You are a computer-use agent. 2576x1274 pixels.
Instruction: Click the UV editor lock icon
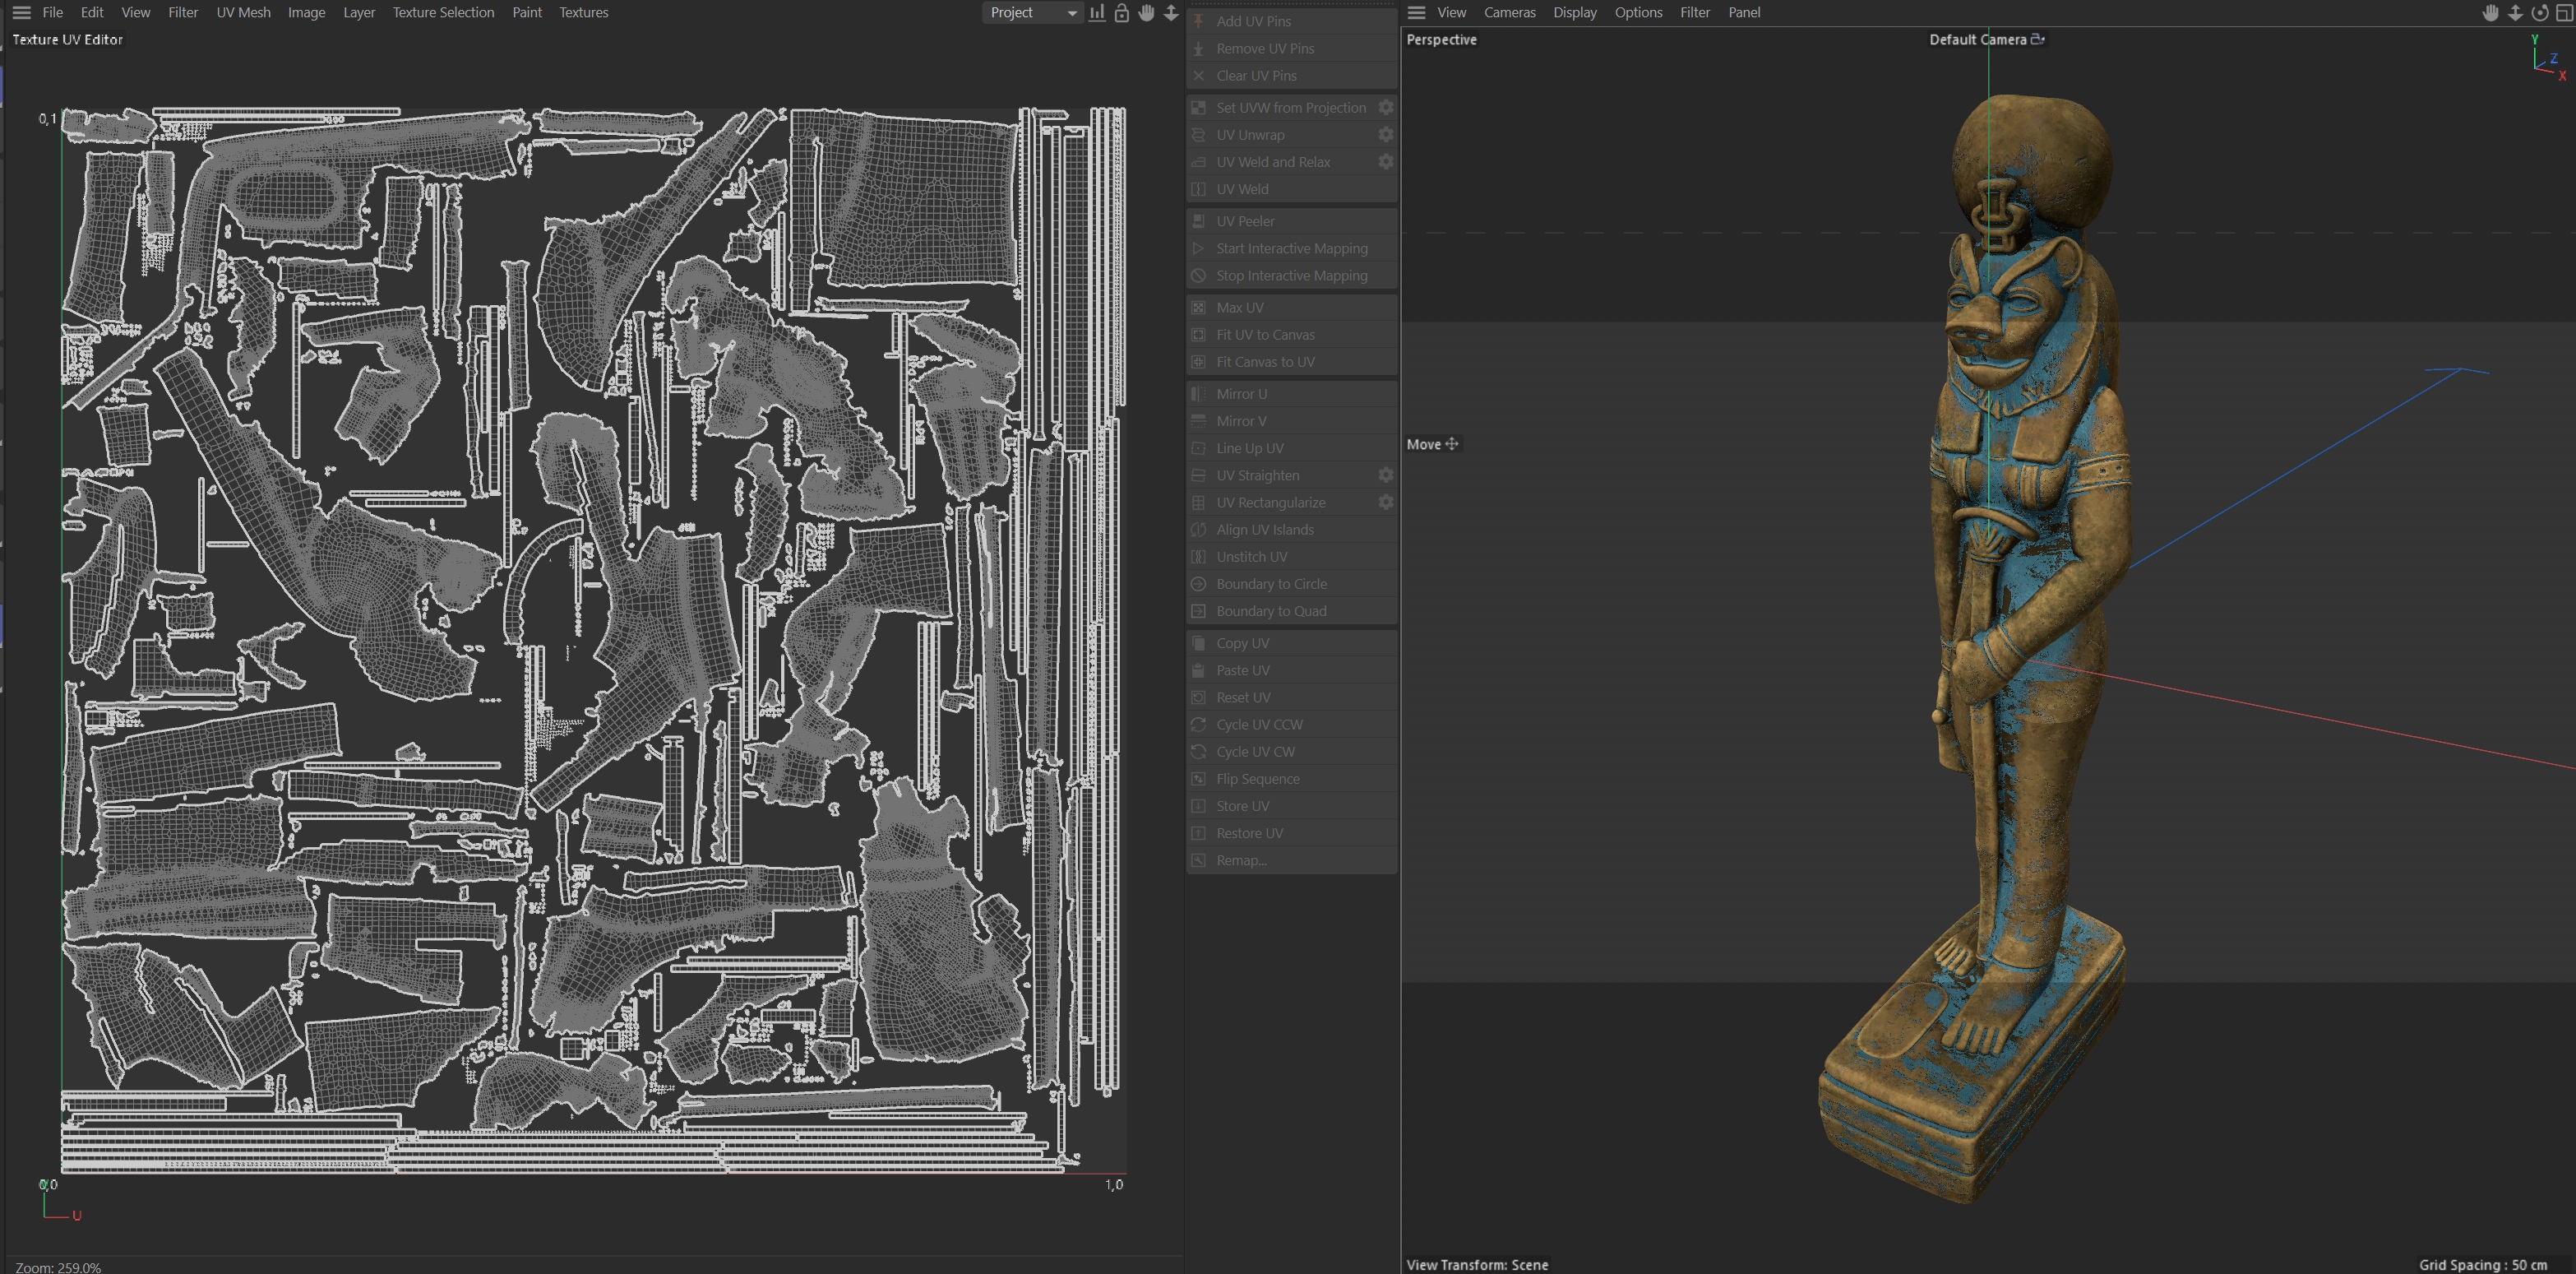point(1121,13)
